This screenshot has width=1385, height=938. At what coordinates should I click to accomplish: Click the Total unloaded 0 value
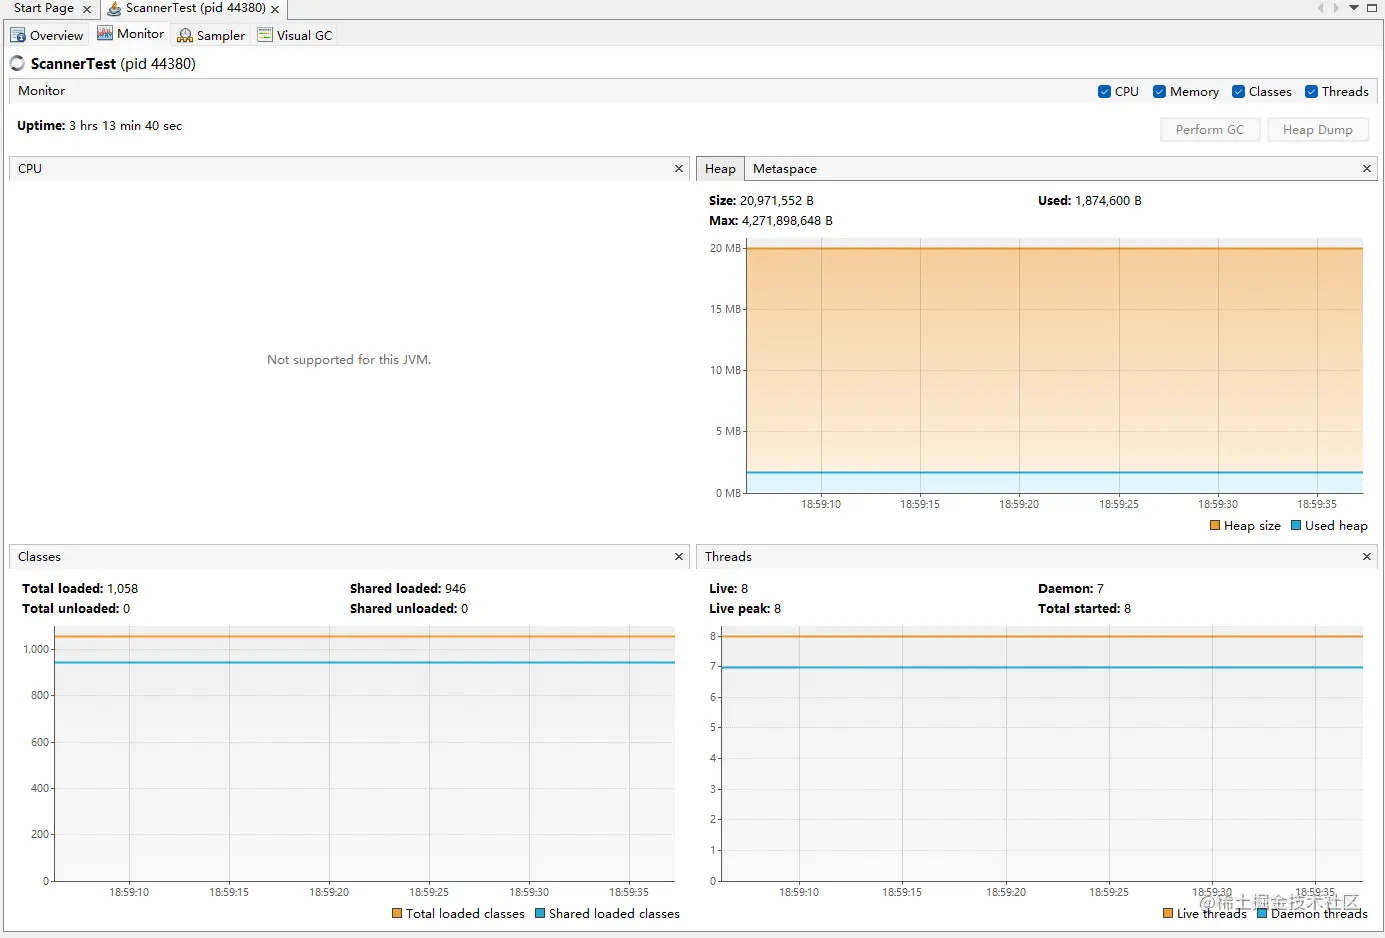(x=127, y=609)
